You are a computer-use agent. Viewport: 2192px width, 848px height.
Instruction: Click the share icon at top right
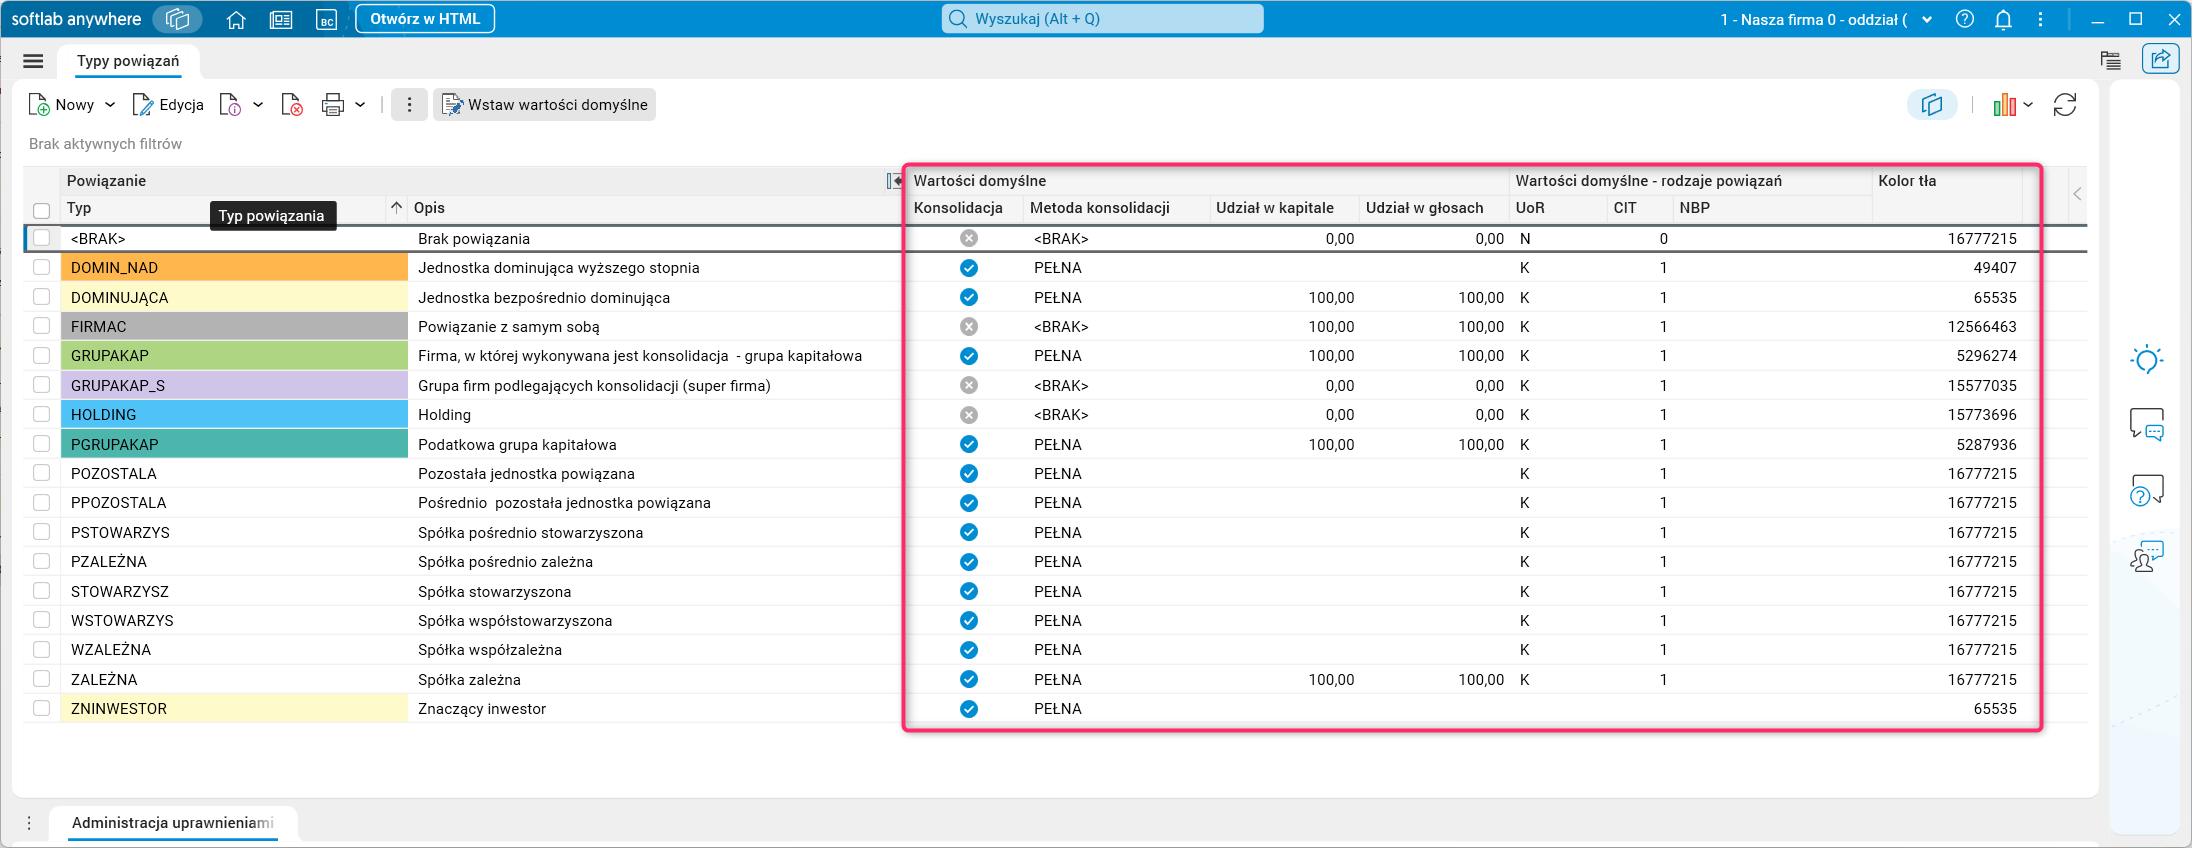tap(2160, 60)
